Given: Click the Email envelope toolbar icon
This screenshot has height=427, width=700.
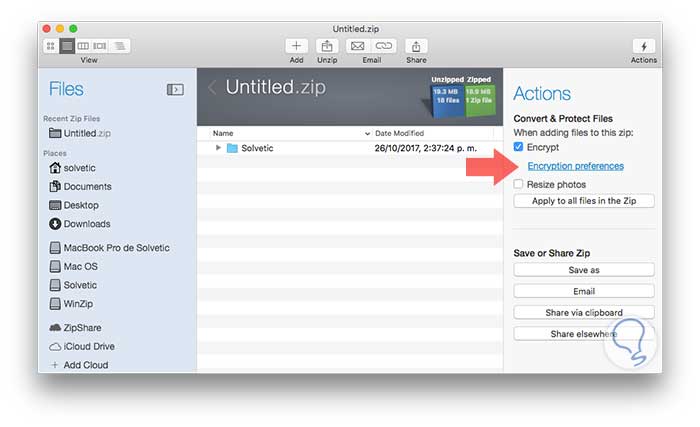Looking at the screenshot, I should tap(357, 46).
